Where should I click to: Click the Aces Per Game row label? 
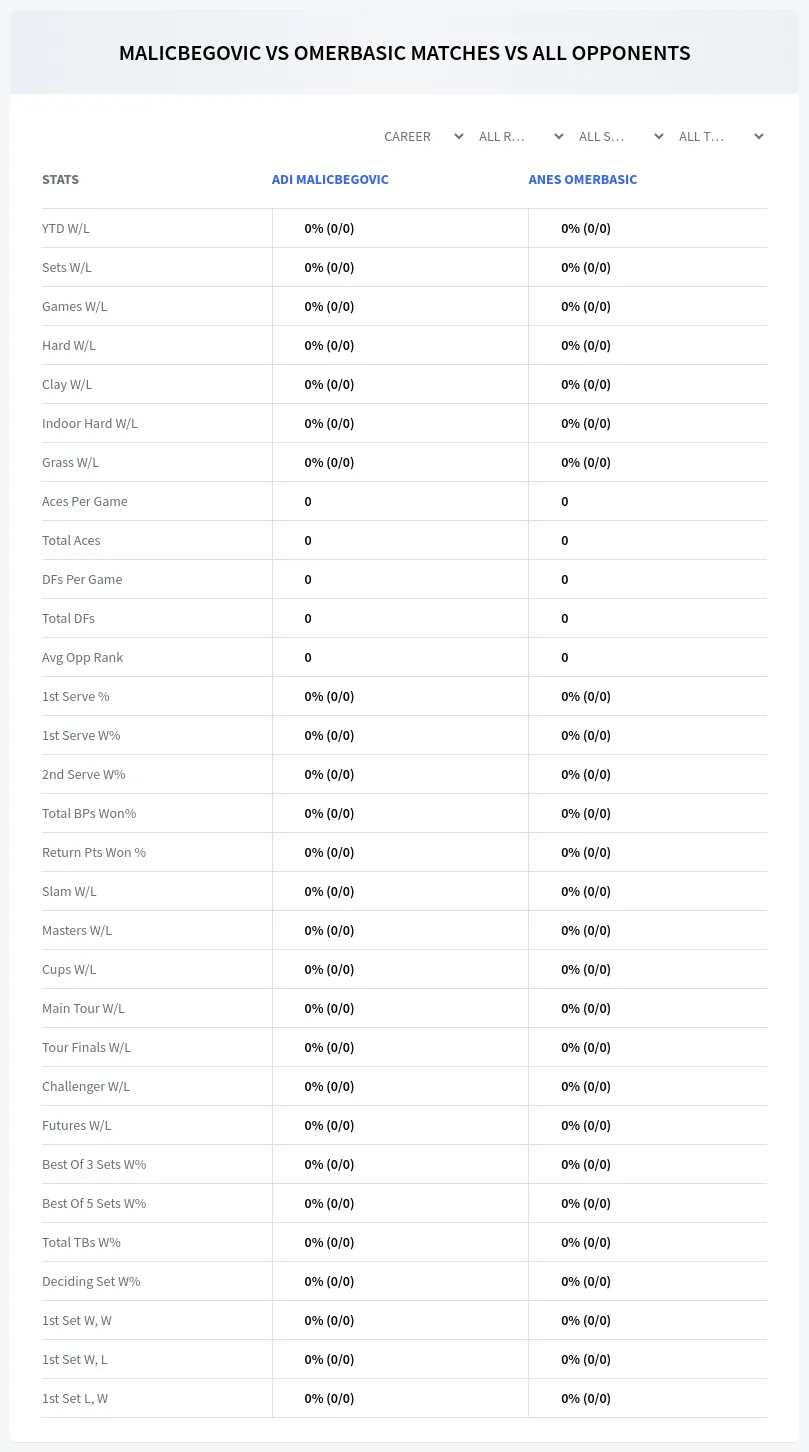point(85,501)
